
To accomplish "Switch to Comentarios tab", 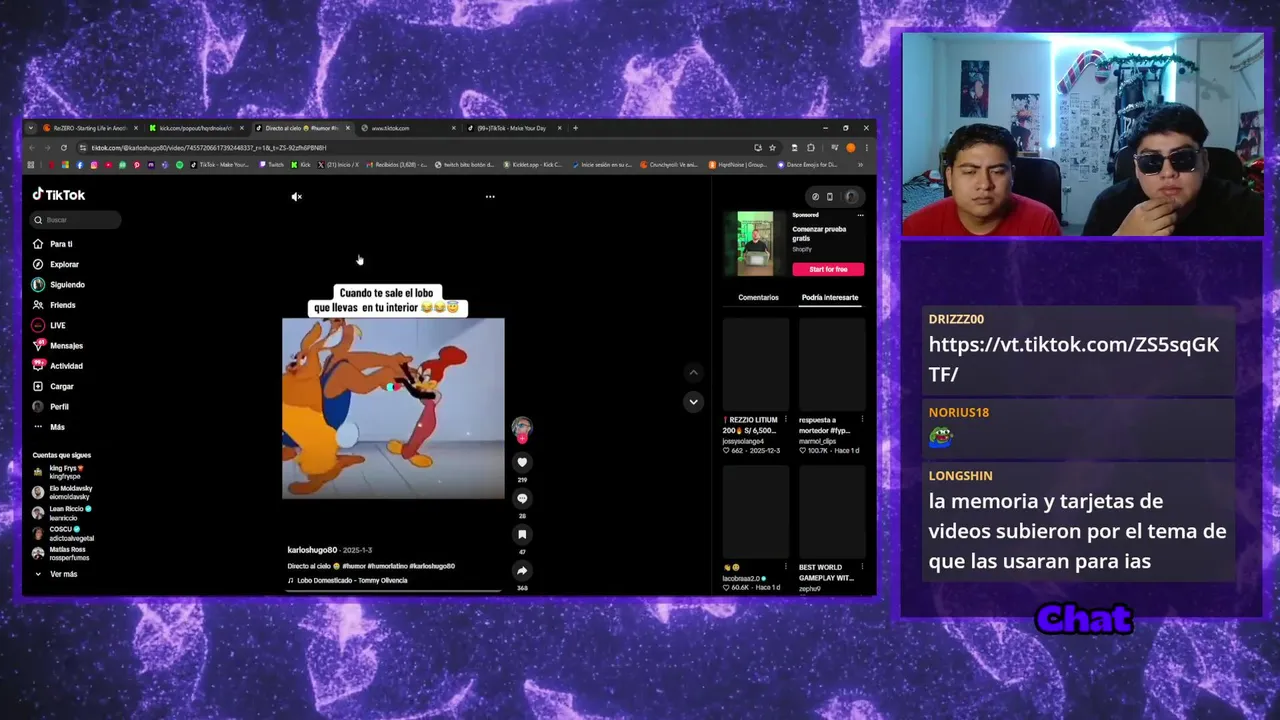I will pos(758,297).
